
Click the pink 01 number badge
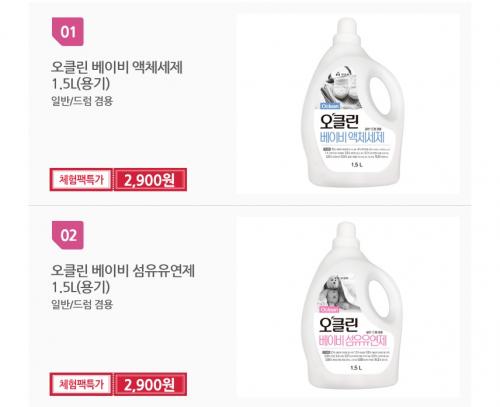pyautogui.click(x=68, y=32)
